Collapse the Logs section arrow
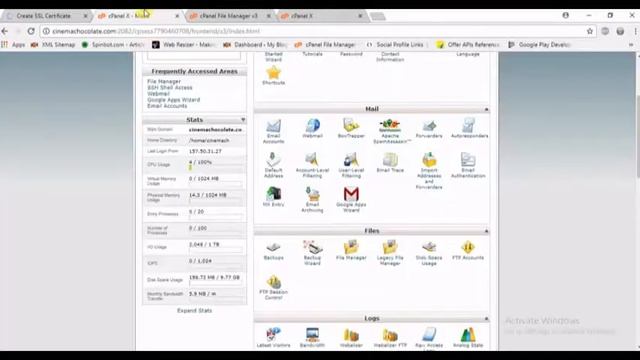This screenshot has height=360, width=640. click(x=486, y=318)
